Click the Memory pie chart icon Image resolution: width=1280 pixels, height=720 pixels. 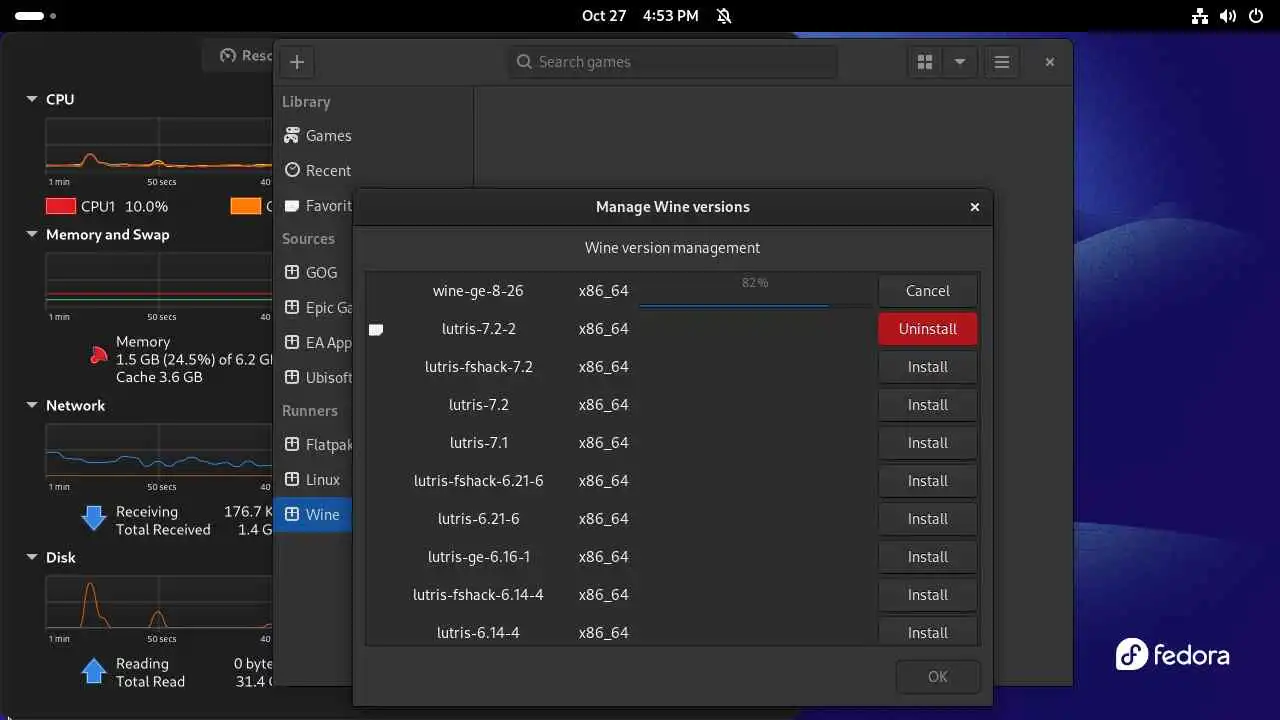(98, 354)
